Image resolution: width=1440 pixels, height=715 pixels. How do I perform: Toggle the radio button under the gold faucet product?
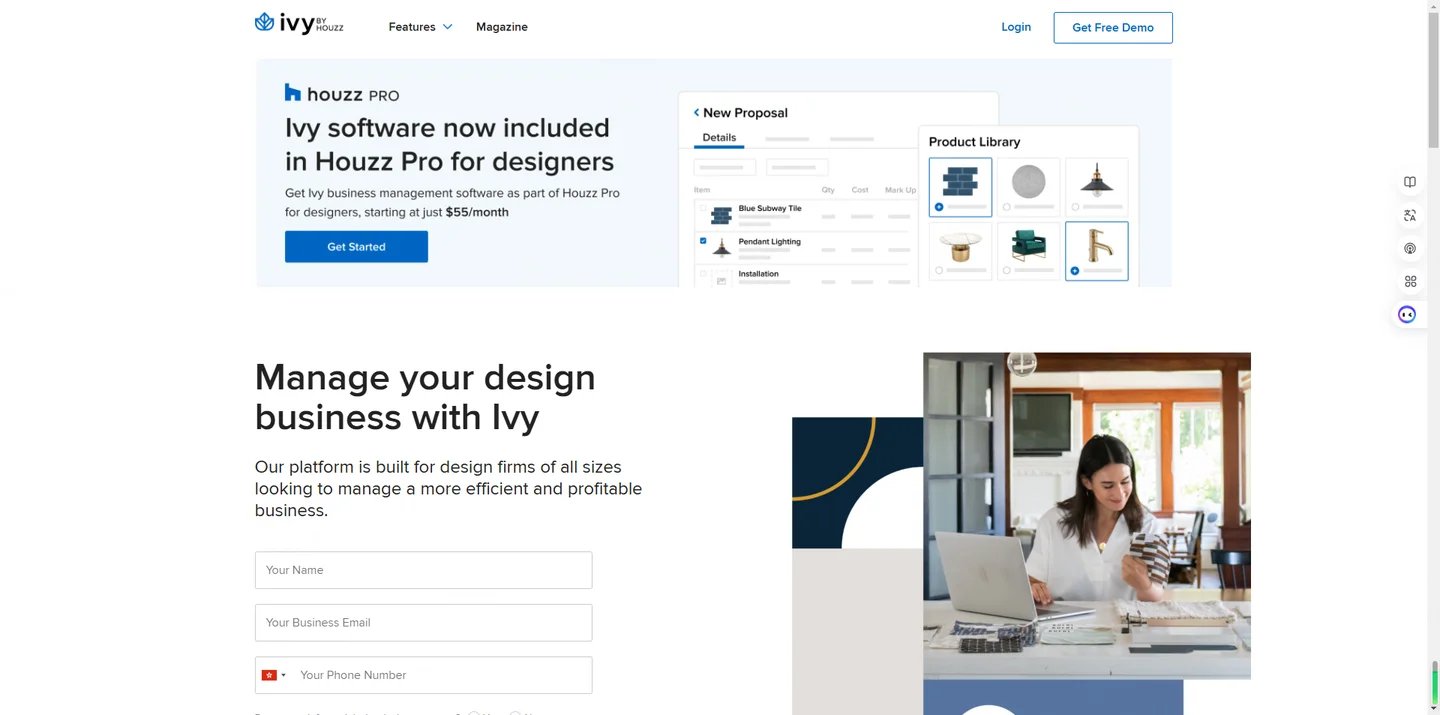1075,271
